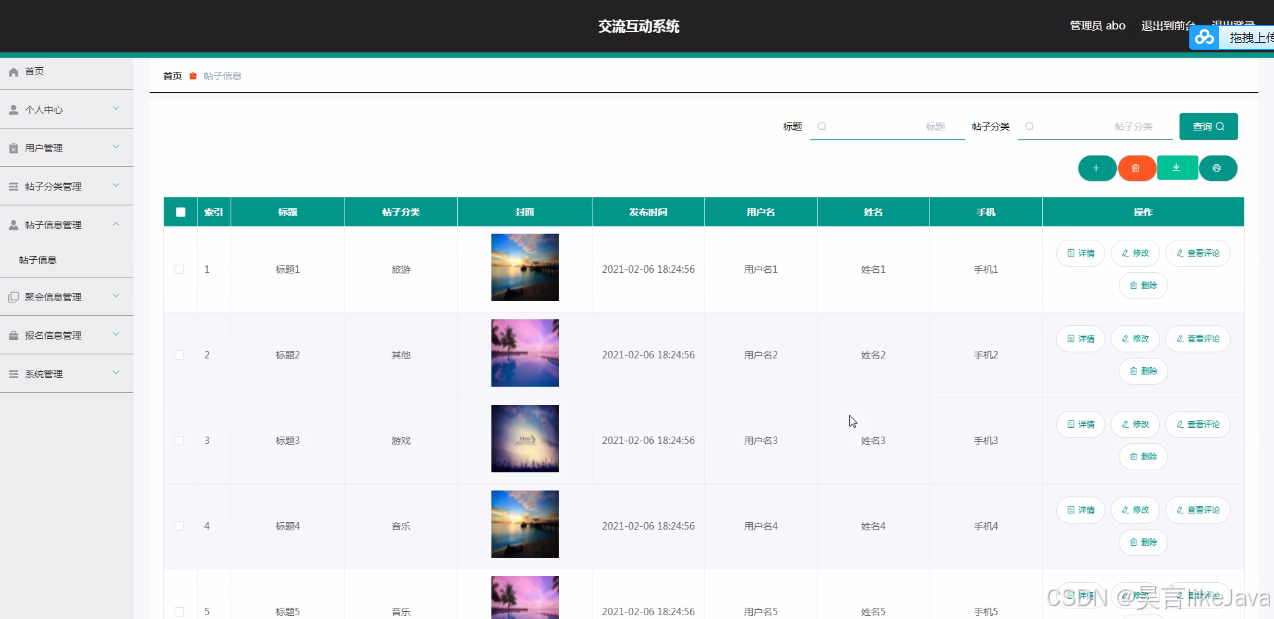Open cover thumbnail of row 标题2
This screenshot has width=1274, height=619.
[x=525, y=353]
